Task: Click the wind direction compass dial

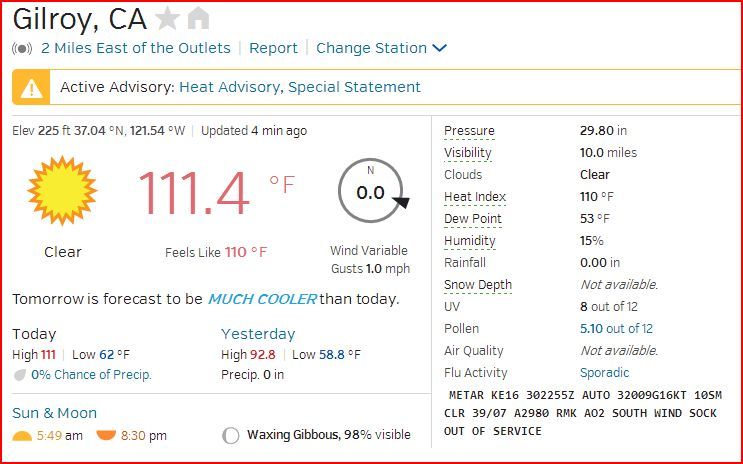Action: (x=371, y=192)
